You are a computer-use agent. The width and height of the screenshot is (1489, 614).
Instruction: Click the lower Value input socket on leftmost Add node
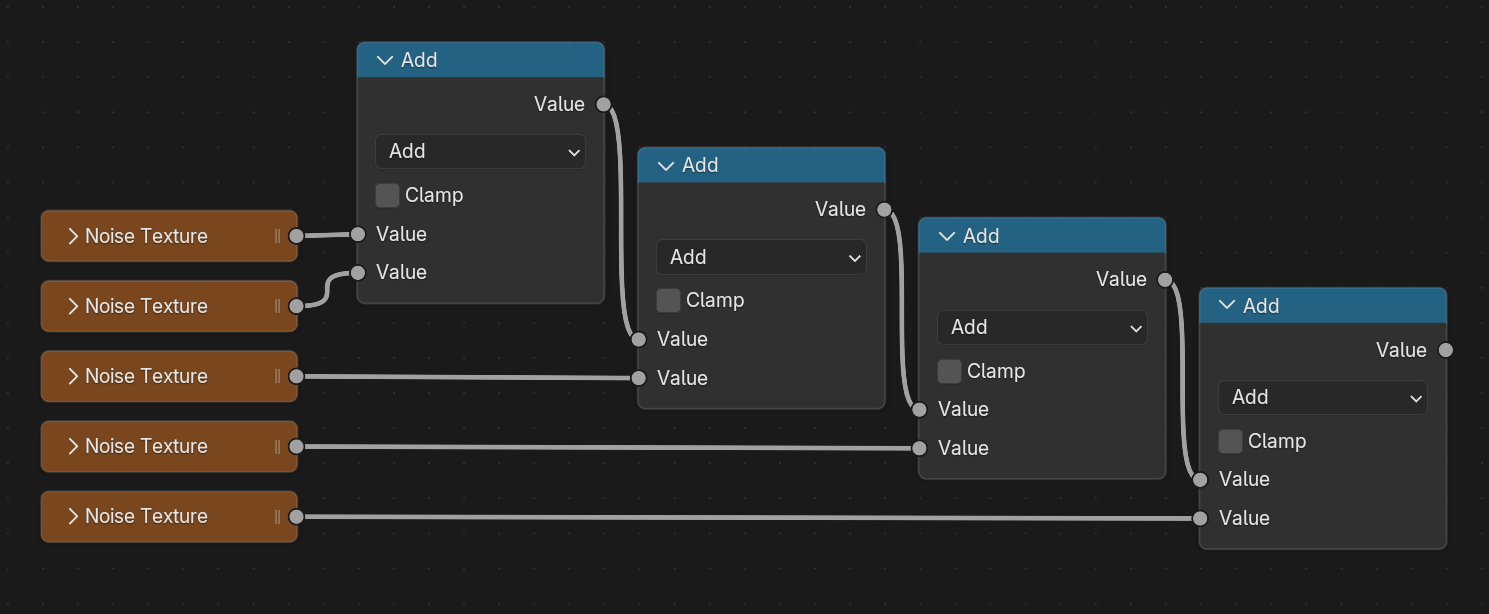[358, 272]
